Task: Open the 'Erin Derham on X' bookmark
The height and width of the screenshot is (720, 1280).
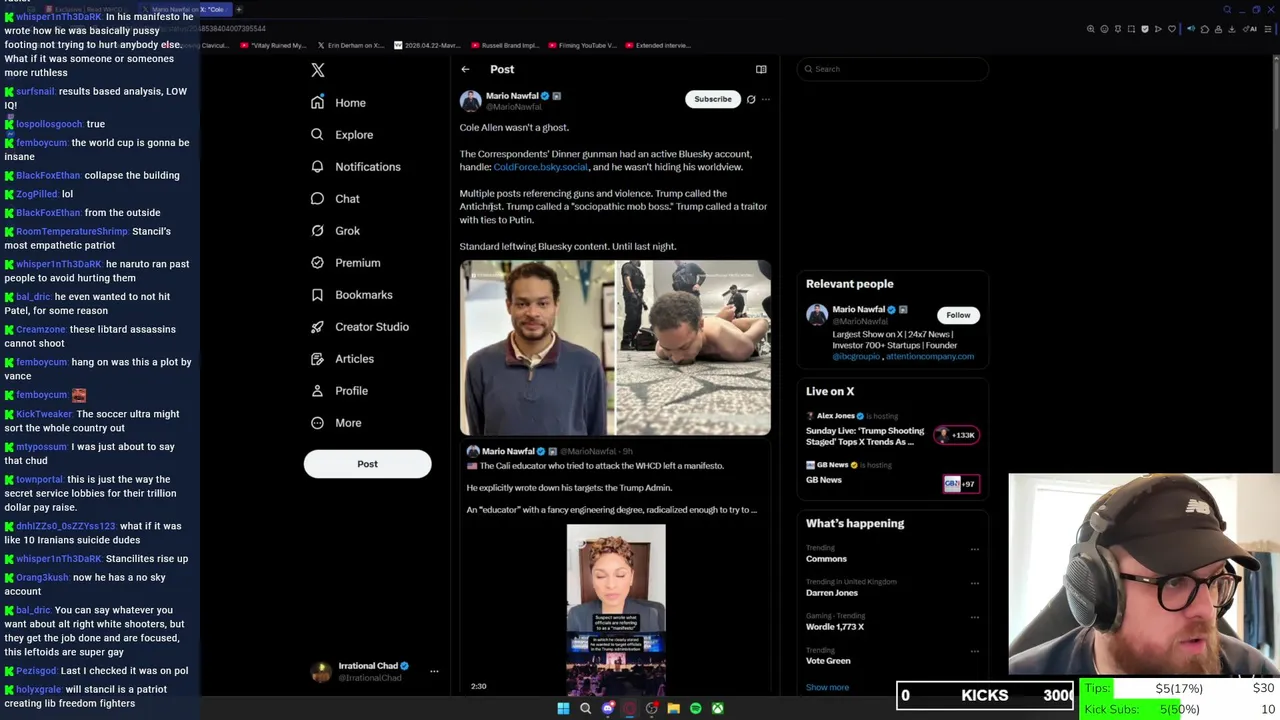Action: (350, 45)
